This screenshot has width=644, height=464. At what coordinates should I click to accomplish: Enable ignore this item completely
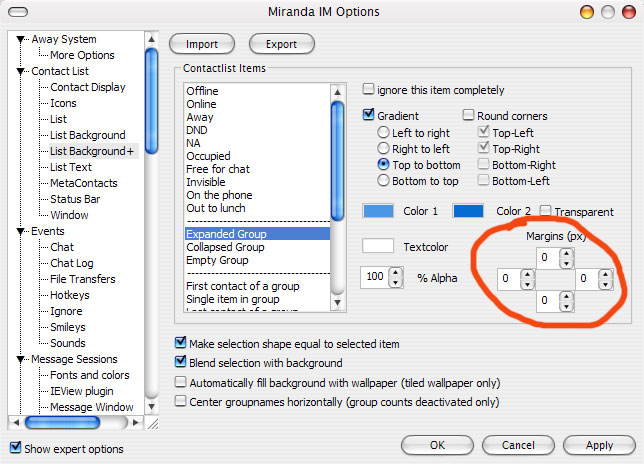[368, 89]
